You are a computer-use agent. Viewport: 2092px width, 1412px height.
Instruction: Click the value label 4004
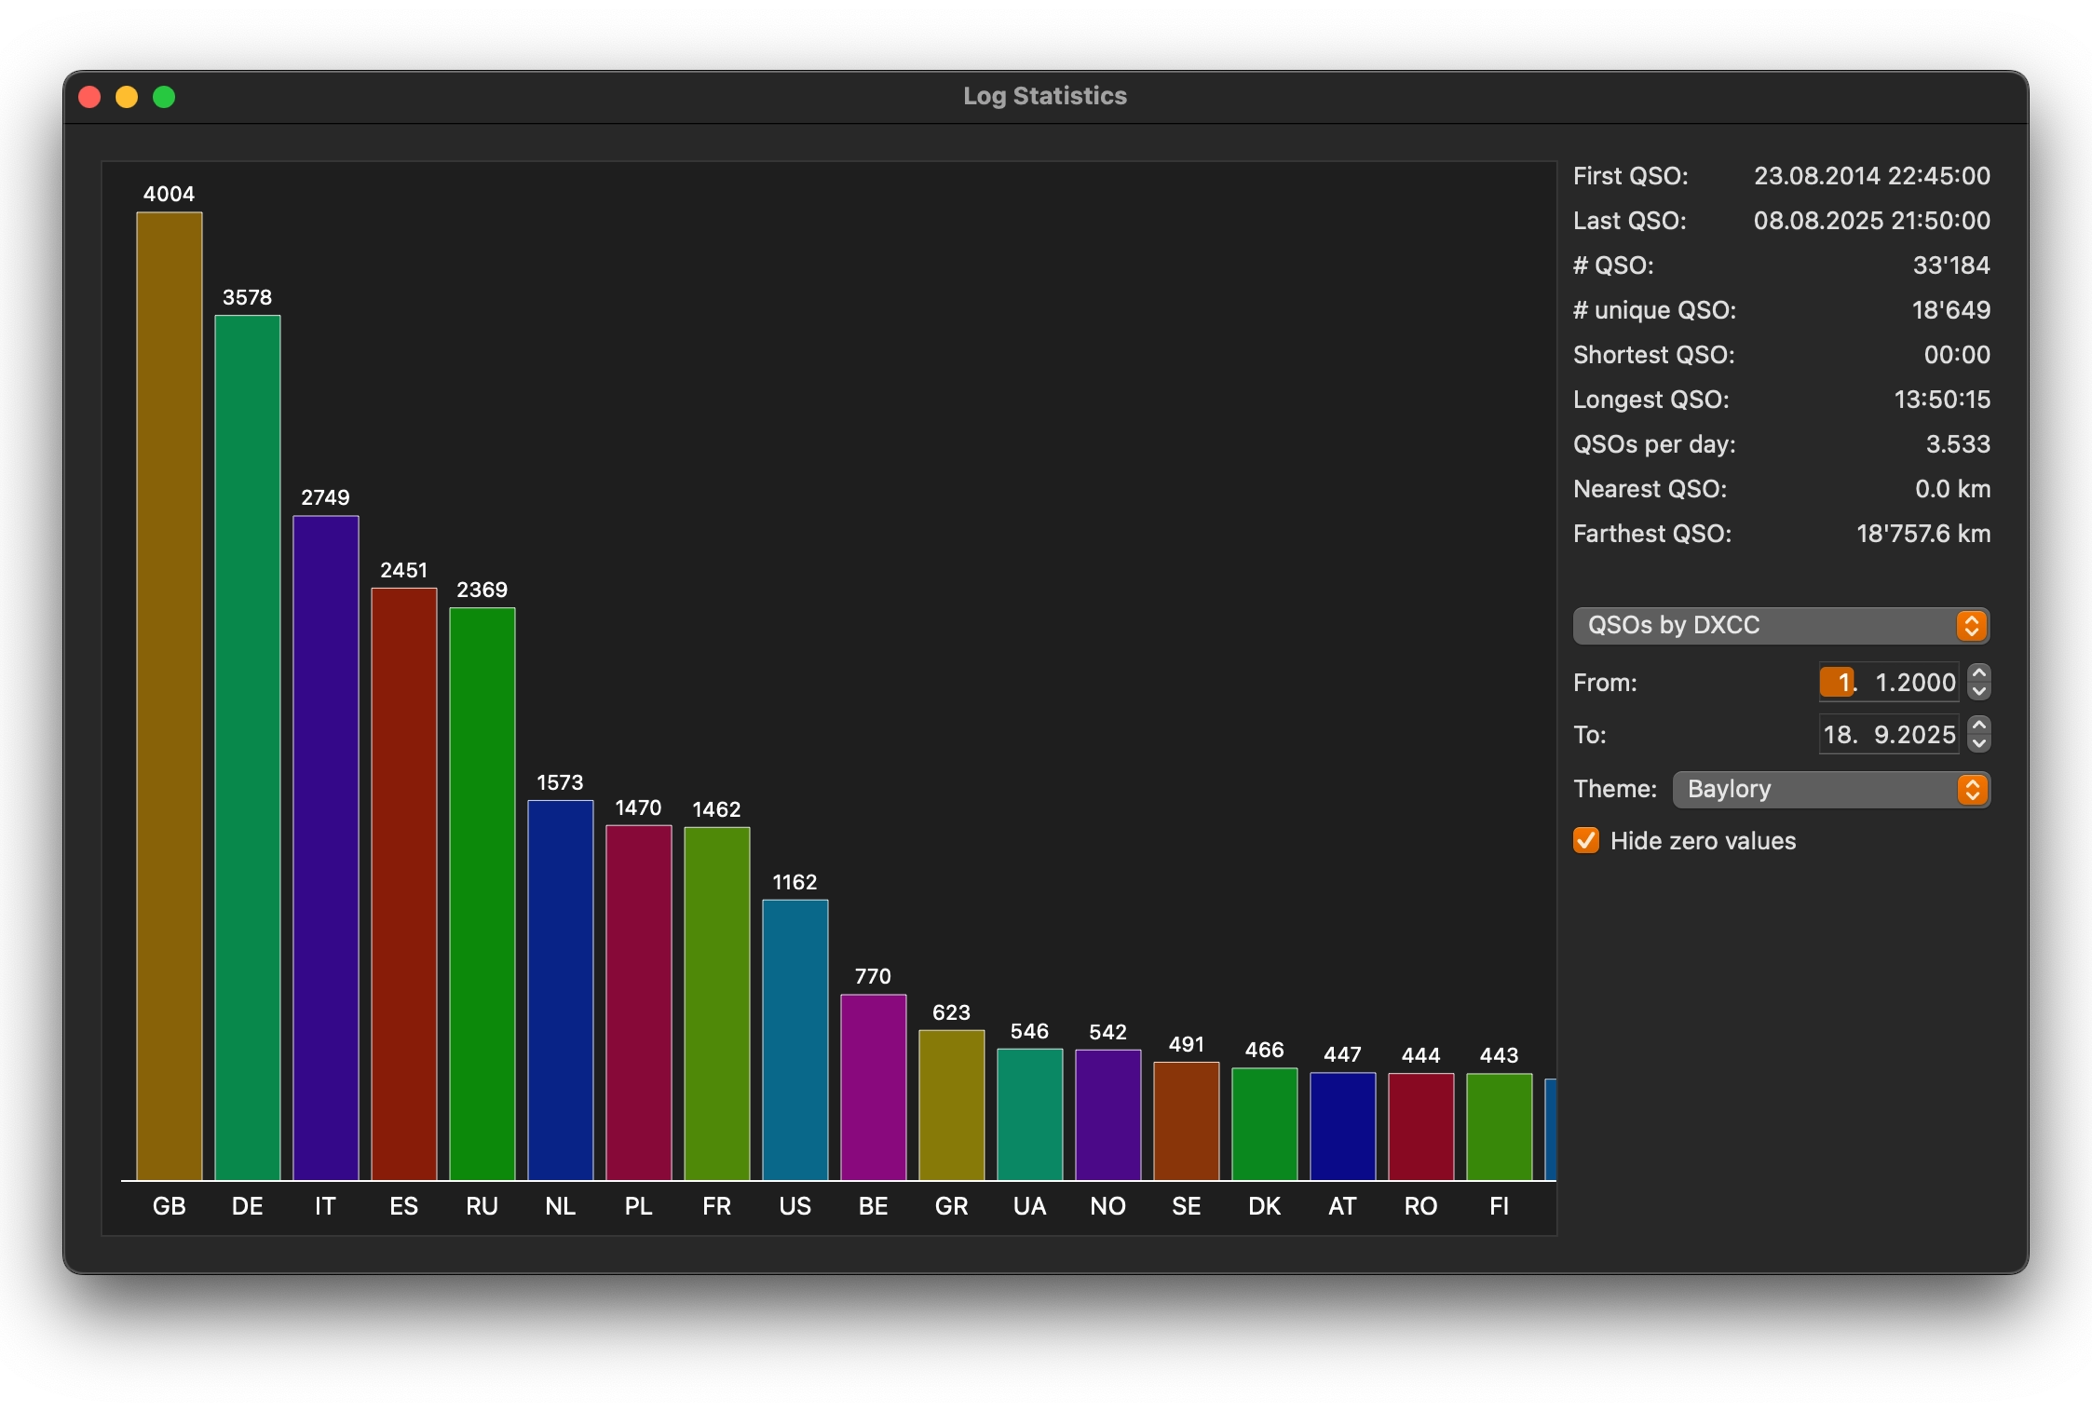(169, 194)
